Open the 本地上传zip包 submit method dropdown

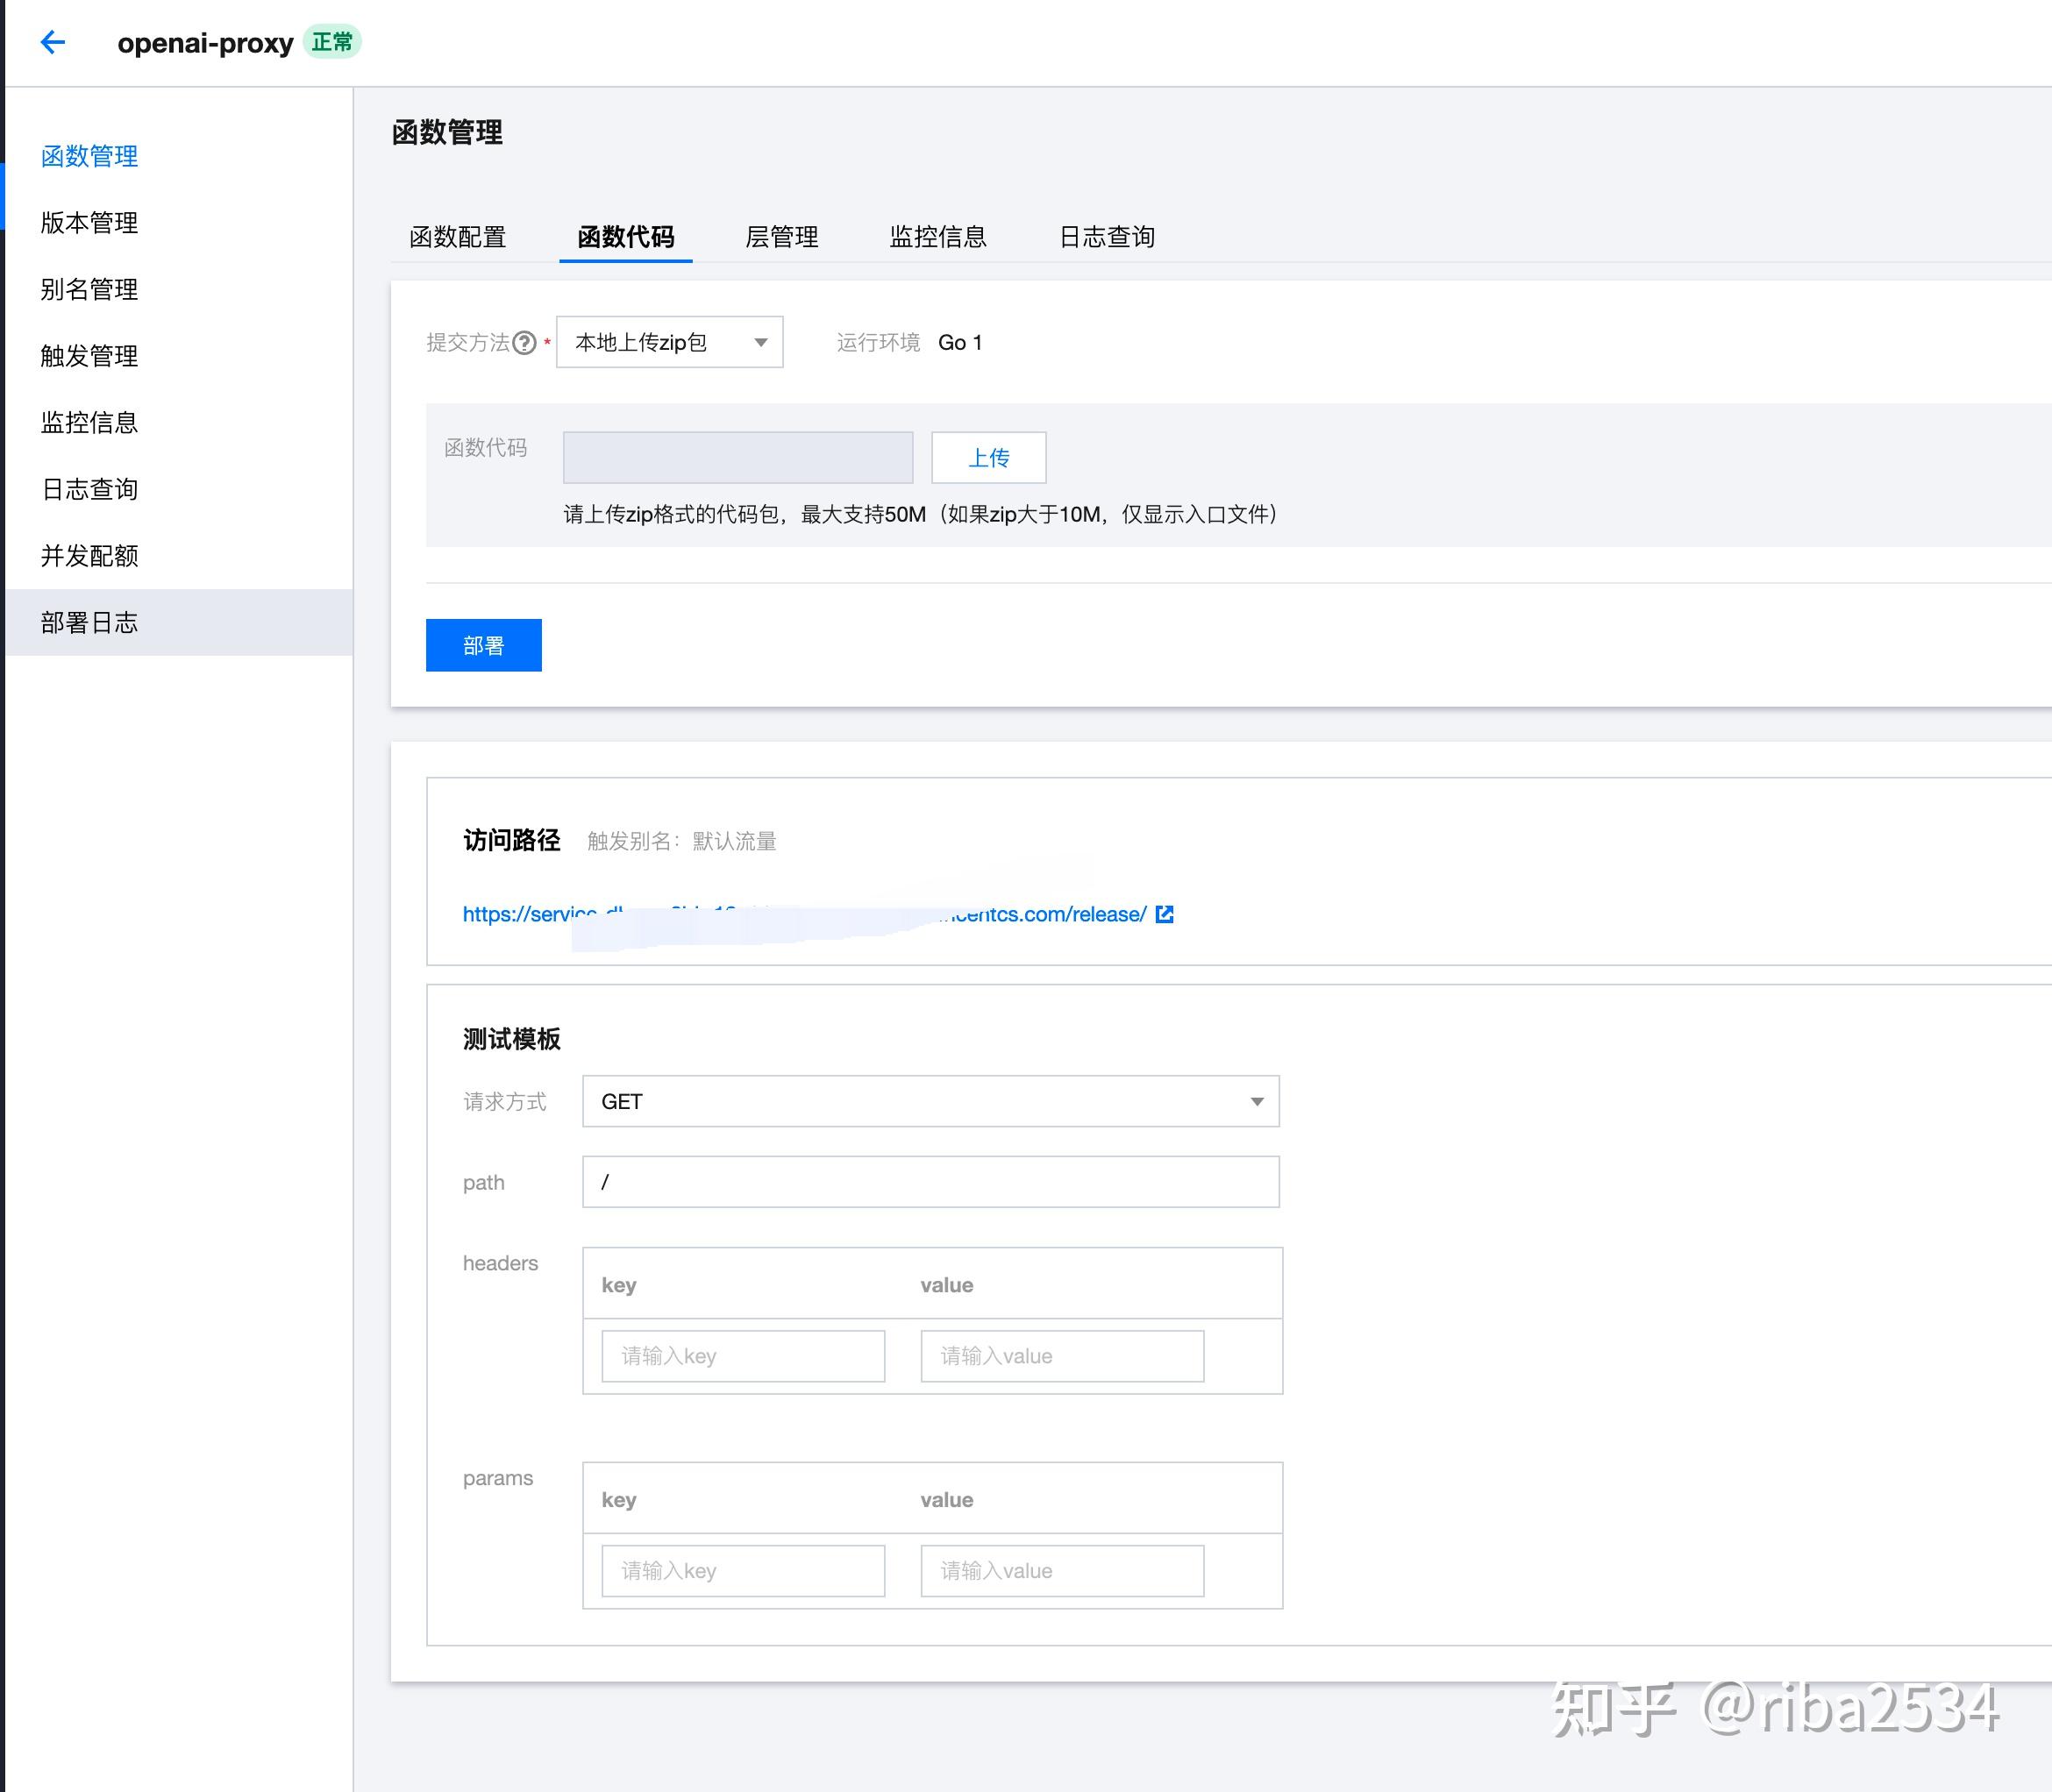coord(669,343)
